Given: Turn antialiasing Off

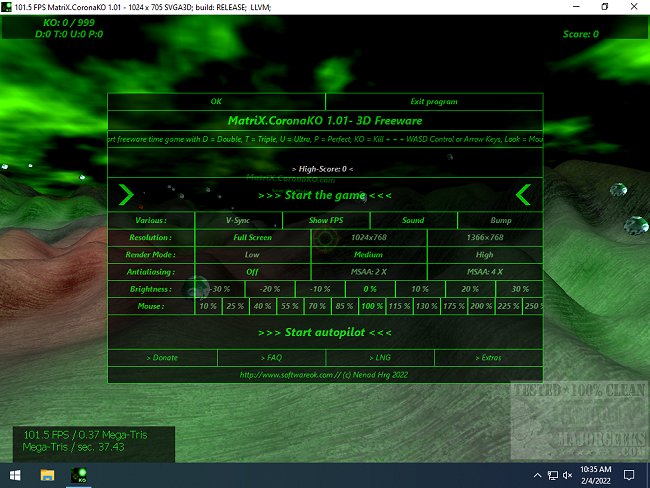Looking at the screenshot, I should pyautogui.click(x=252, y=272).
